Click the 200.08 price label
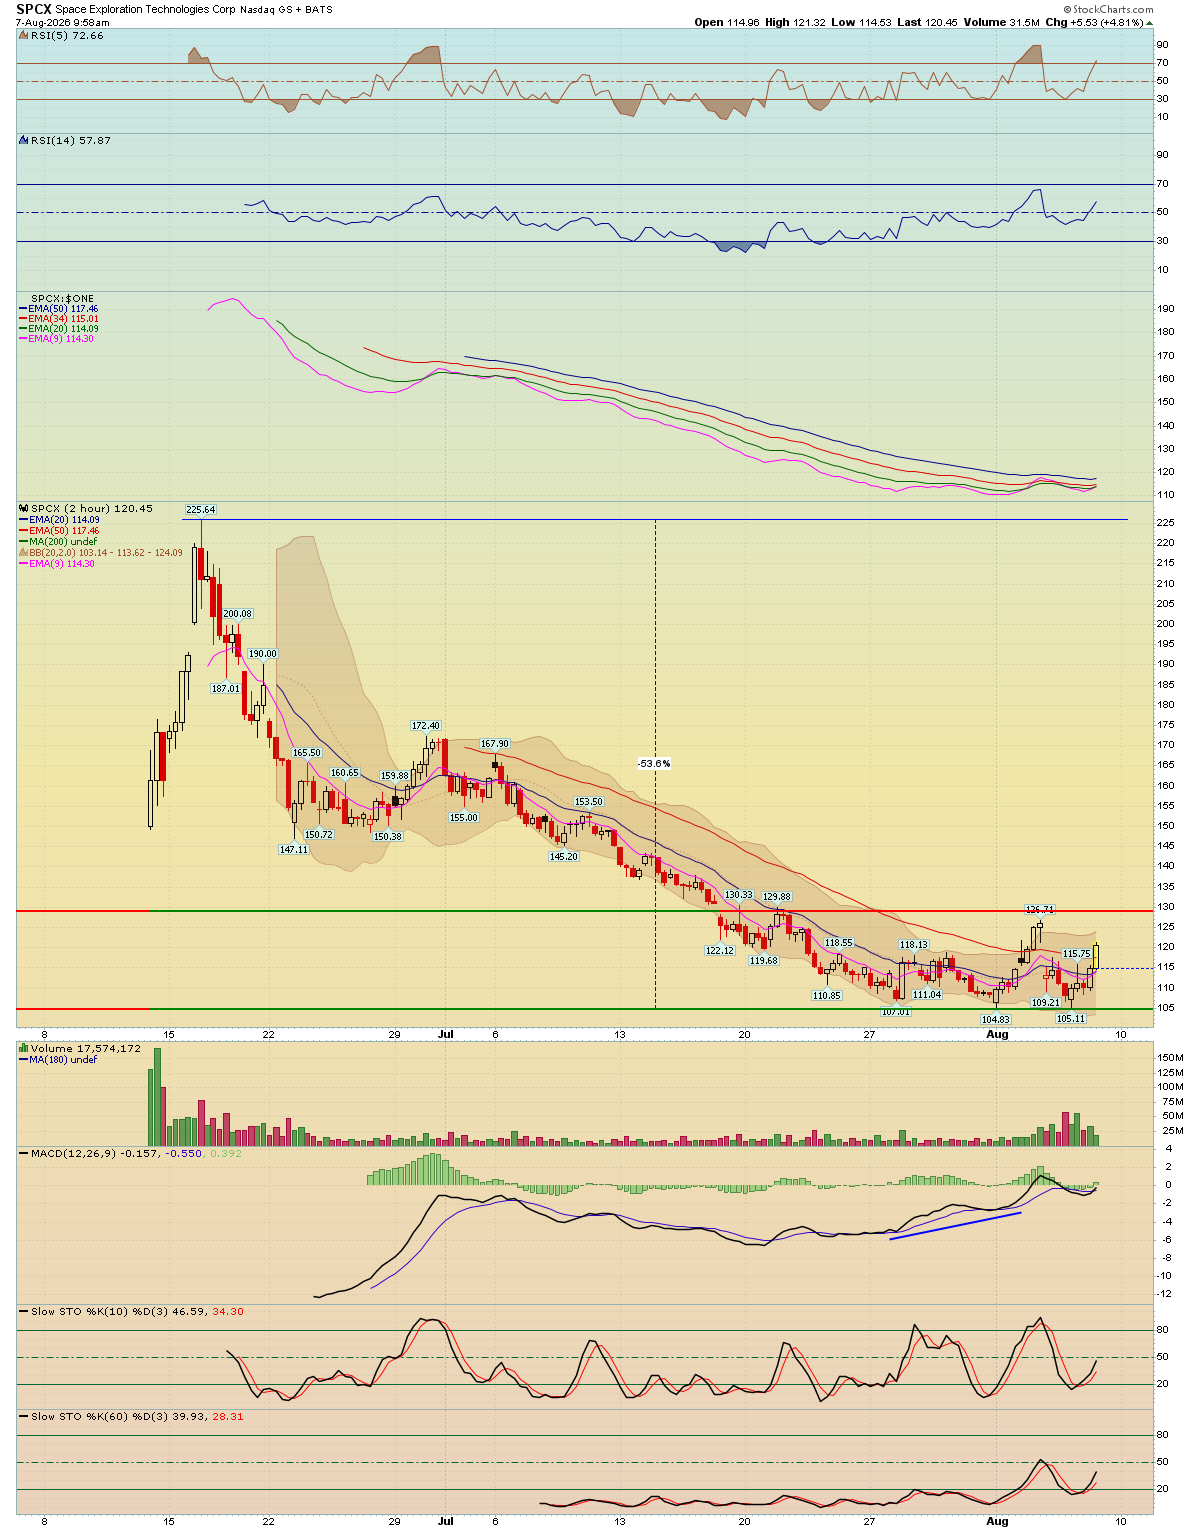 (238, 614)
